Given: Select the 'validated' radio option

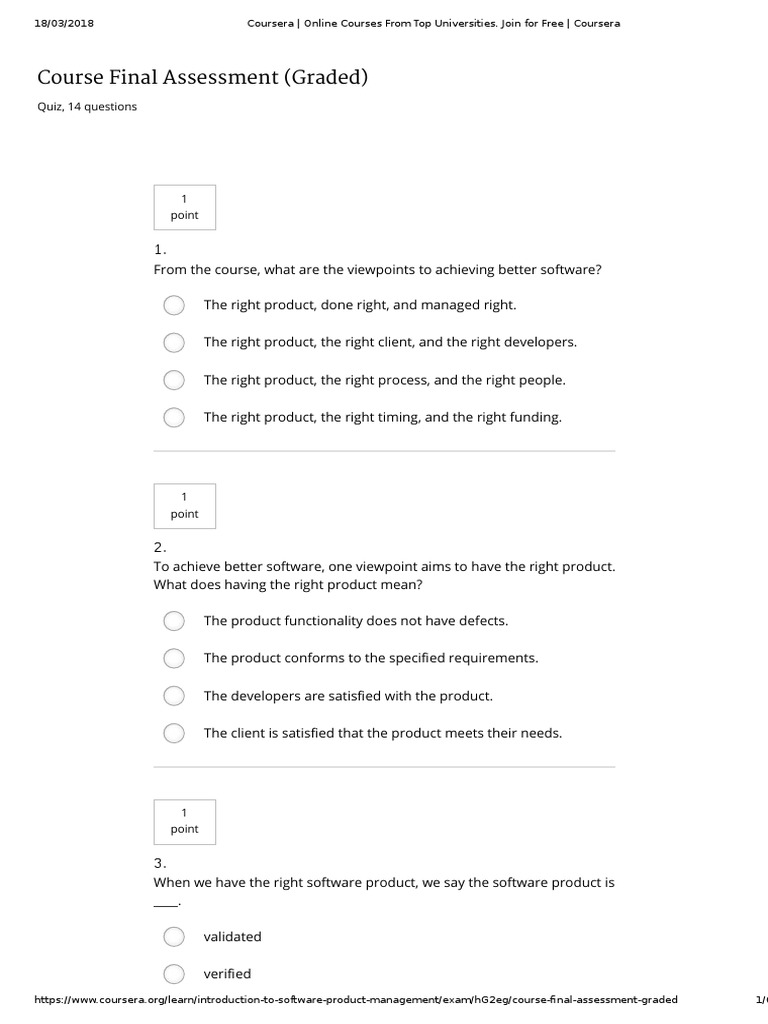Looking at the screenshot, I should (x=174, y=937).
